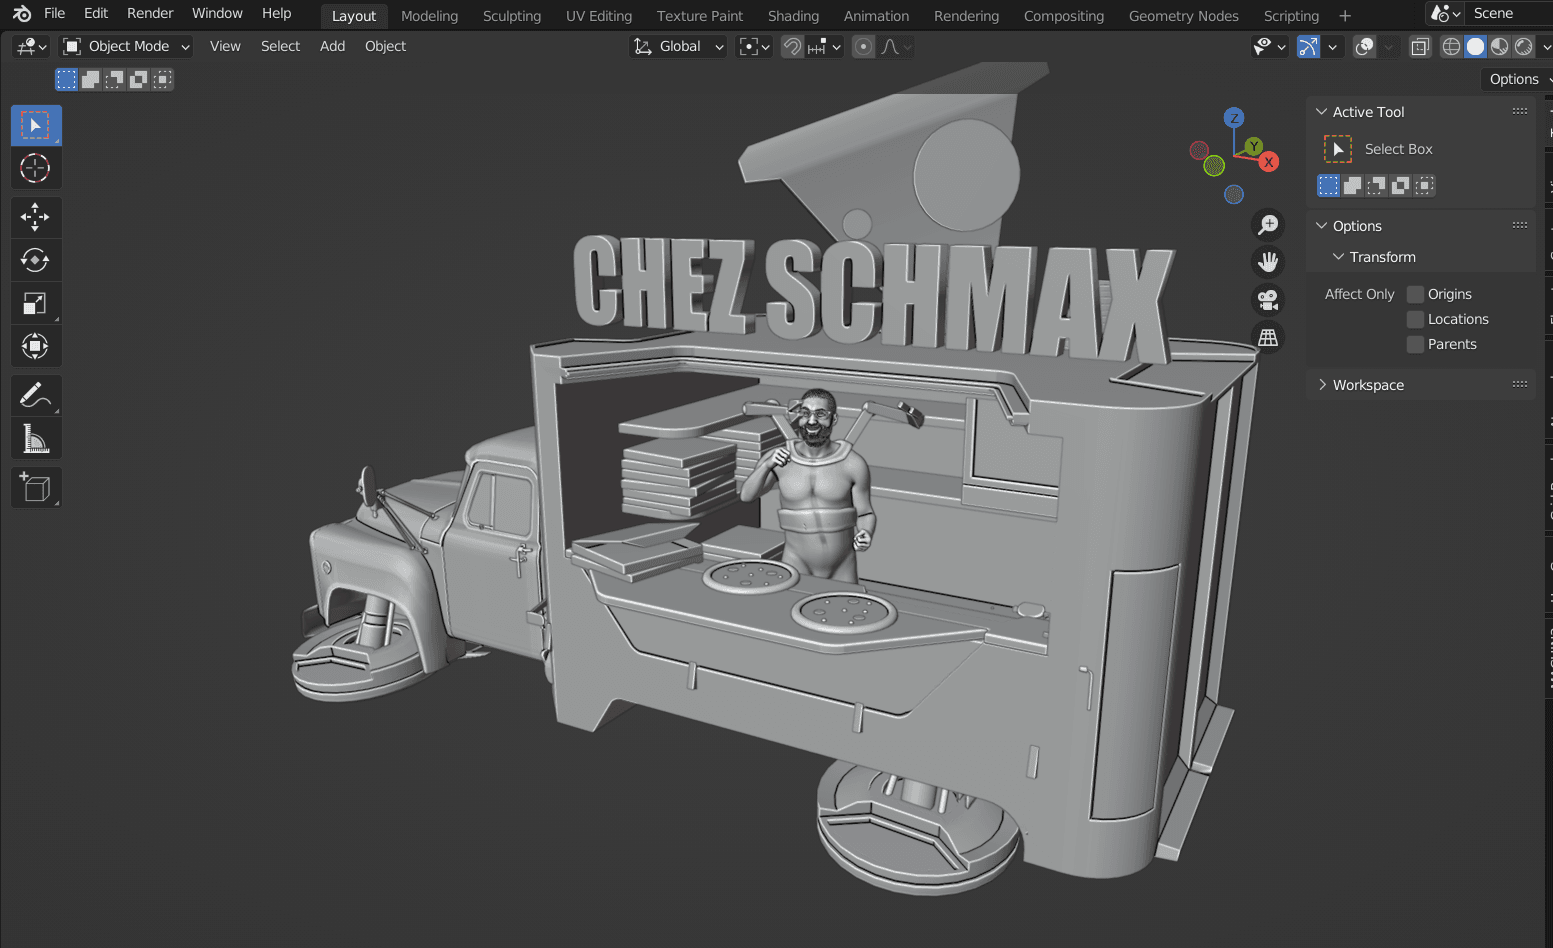The image size is (1553, 948).
Task: Open the editor type dropdown
Action: [x=31, y=46]
